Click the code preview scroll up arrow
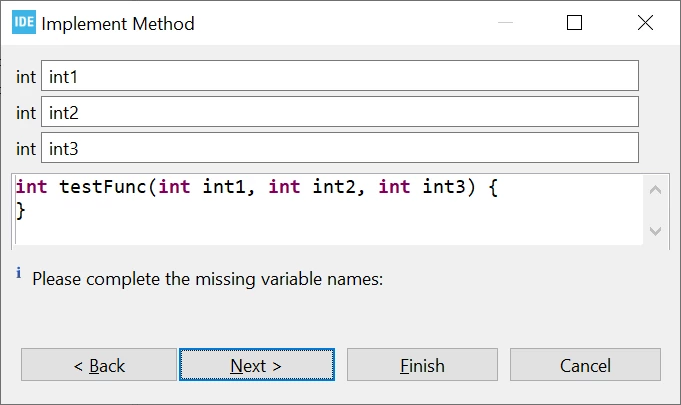The image size is (681, 405). tap(655, 190)
